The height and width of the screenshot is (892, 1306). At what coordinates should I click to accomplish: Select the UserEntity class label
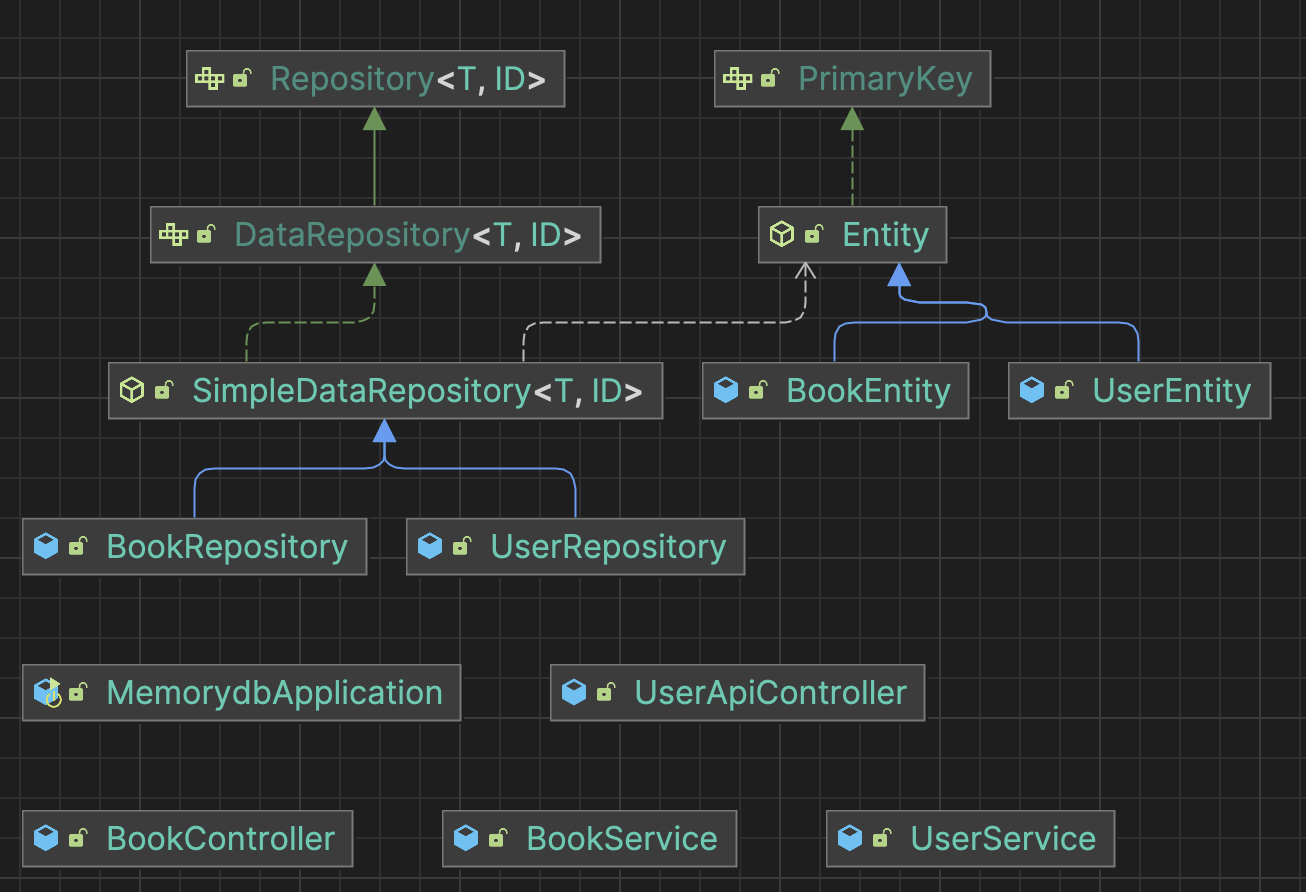coord(1171,390)
